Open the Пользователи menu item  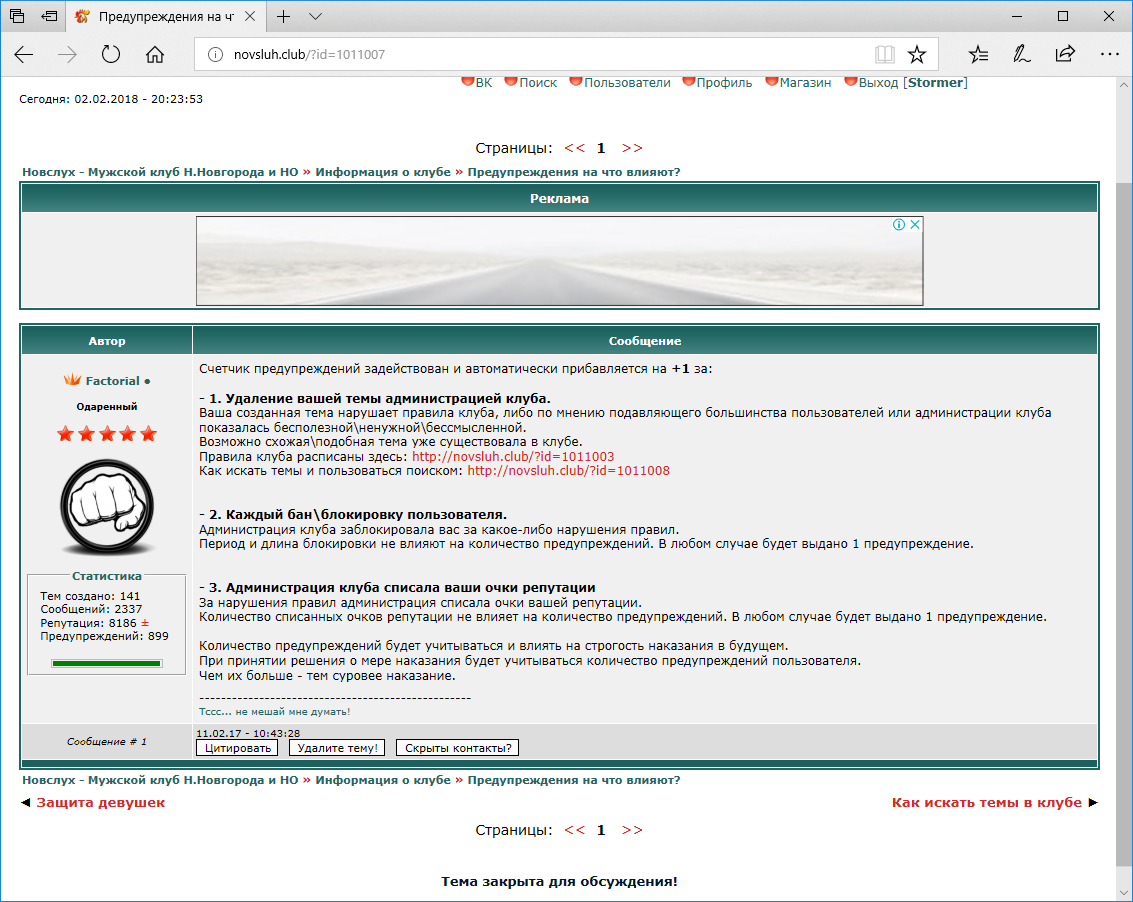pos(627,83)
